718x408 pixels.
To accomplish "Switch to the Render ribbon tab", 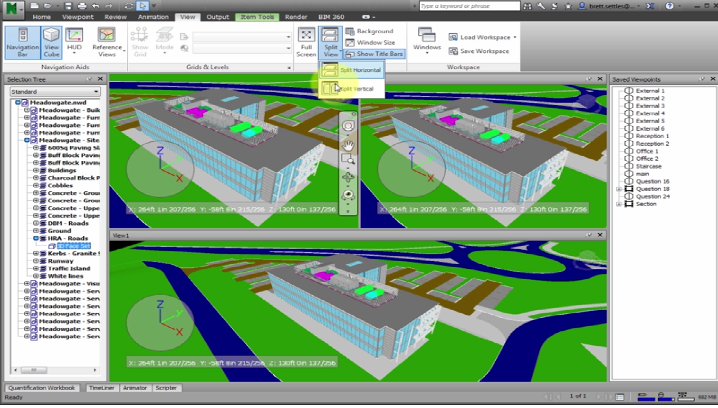I will [296, 17].
